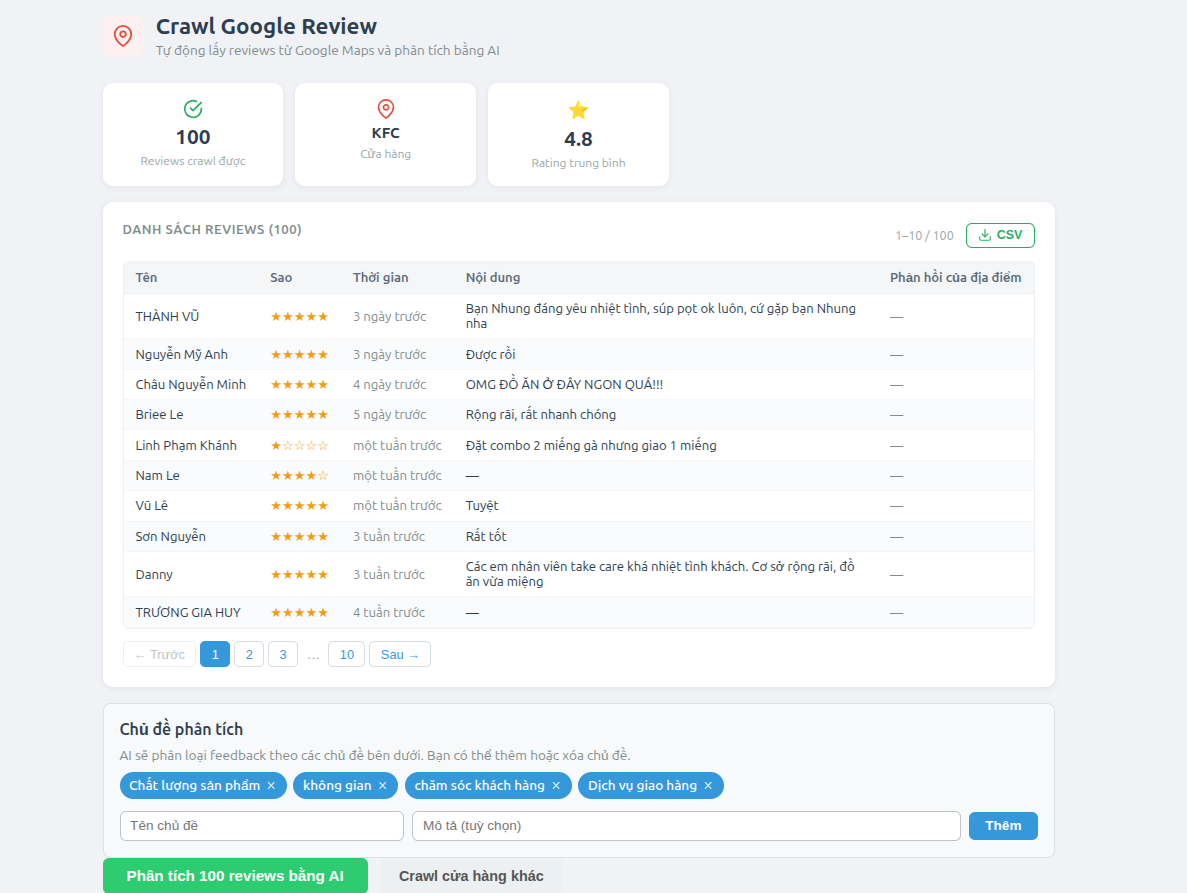
Task: Click Crawl cửa hàng khác button
Action: 471,876
